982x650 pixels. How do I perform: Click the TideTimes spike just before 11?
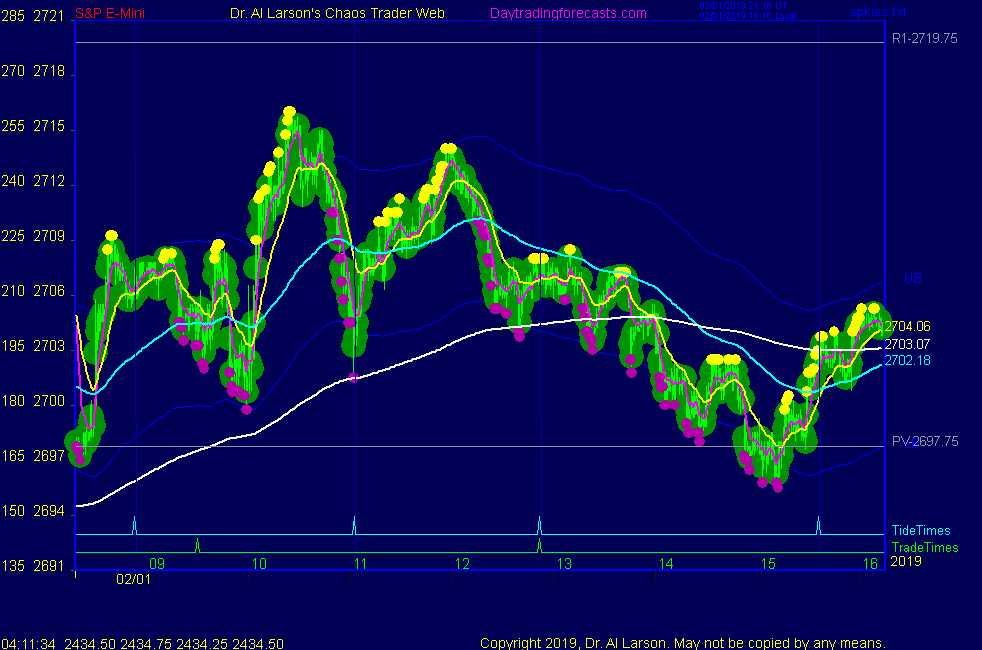(x=354, y=525)
